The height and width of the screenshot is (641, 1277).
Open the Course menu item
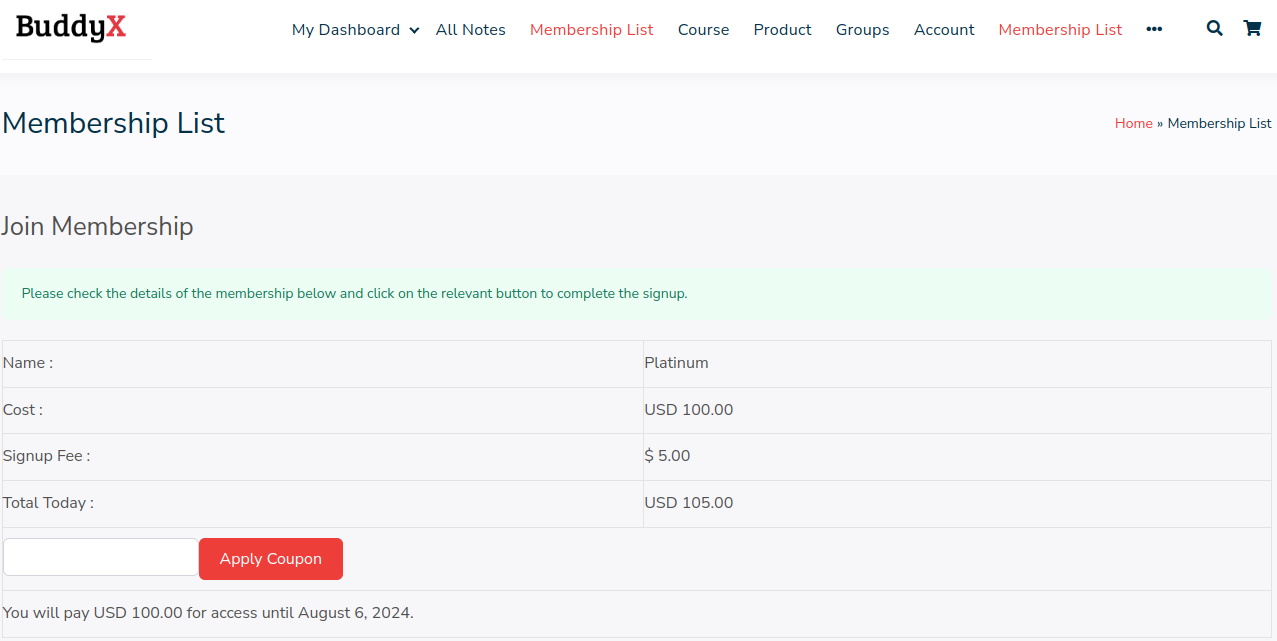click(x=703, y=30)
